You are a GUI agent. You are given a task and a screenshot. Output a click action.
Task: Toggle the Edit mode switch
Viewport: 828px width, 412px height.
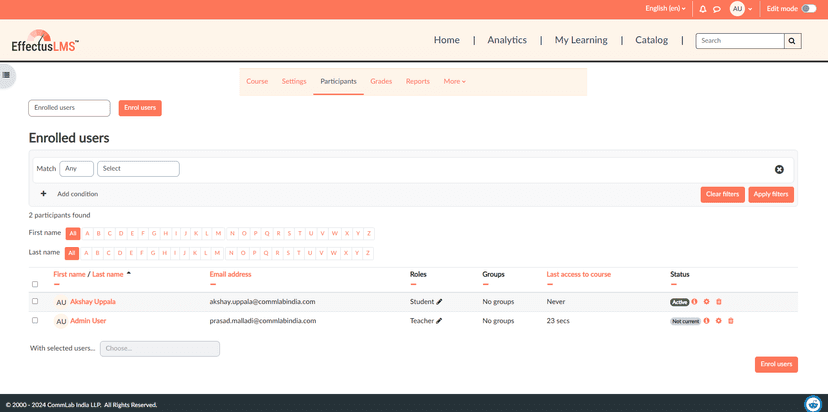point(808,9)
